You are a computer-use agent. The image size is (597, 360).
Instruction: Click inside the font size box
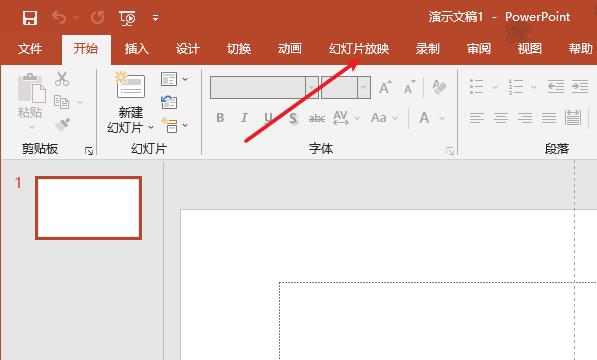pos(340,88)
